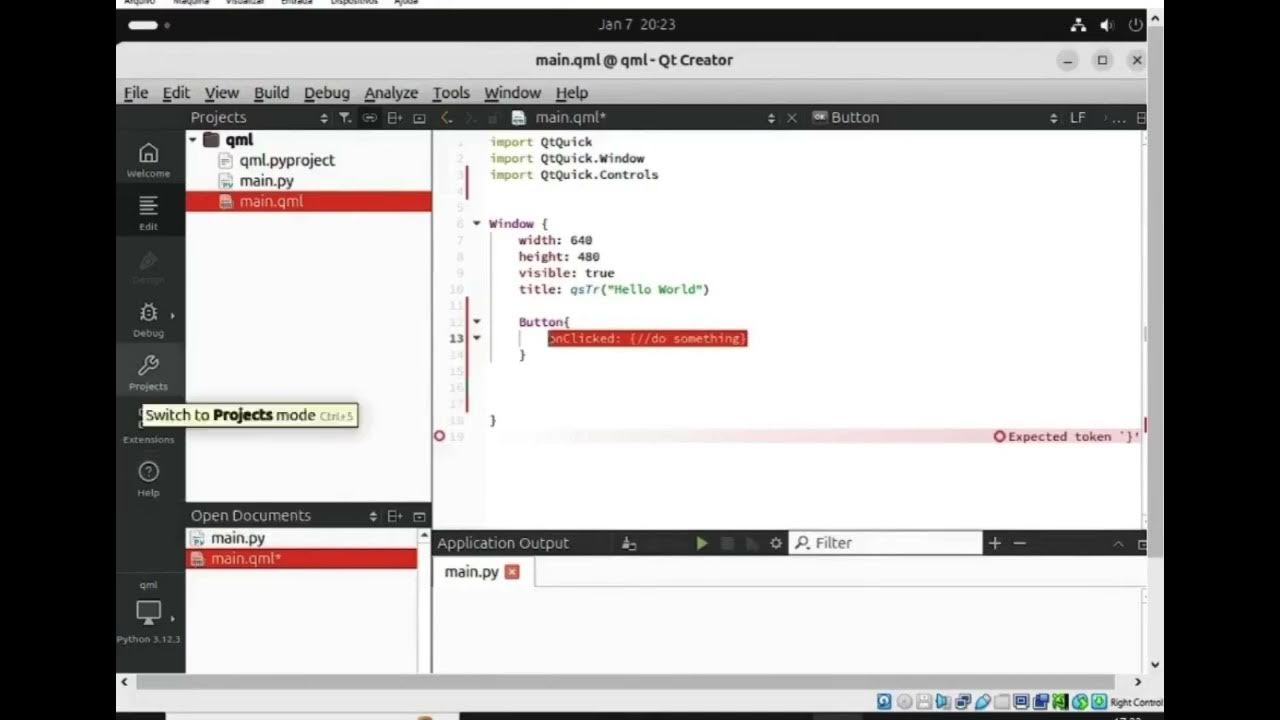Minimize the Application Output pane with the up arrow
Viewport: 1280px width, 720px height.
tap(1118, 544)
